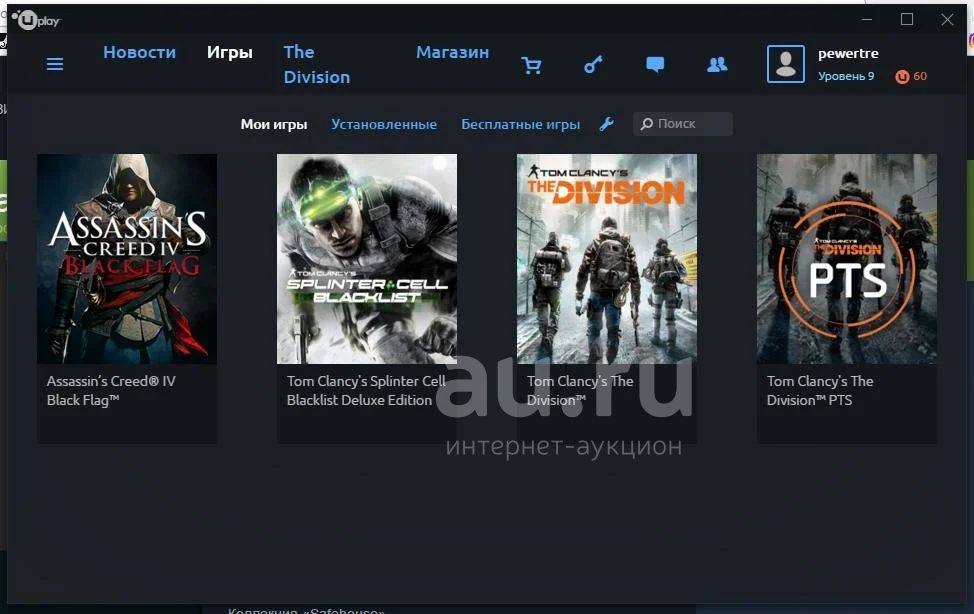This screenshot has height=614, width=974.
Task: Click the key activation icon
Action: (x=593, y=64)
